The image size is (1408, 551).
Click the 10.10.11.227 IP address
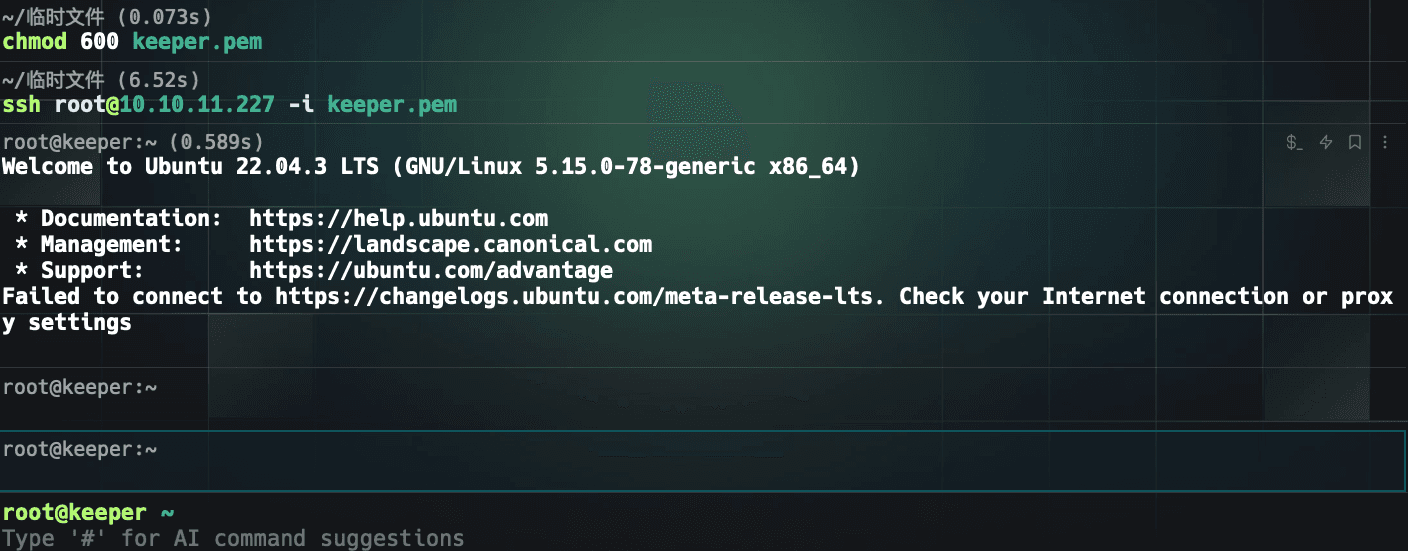tap(197, 104)
